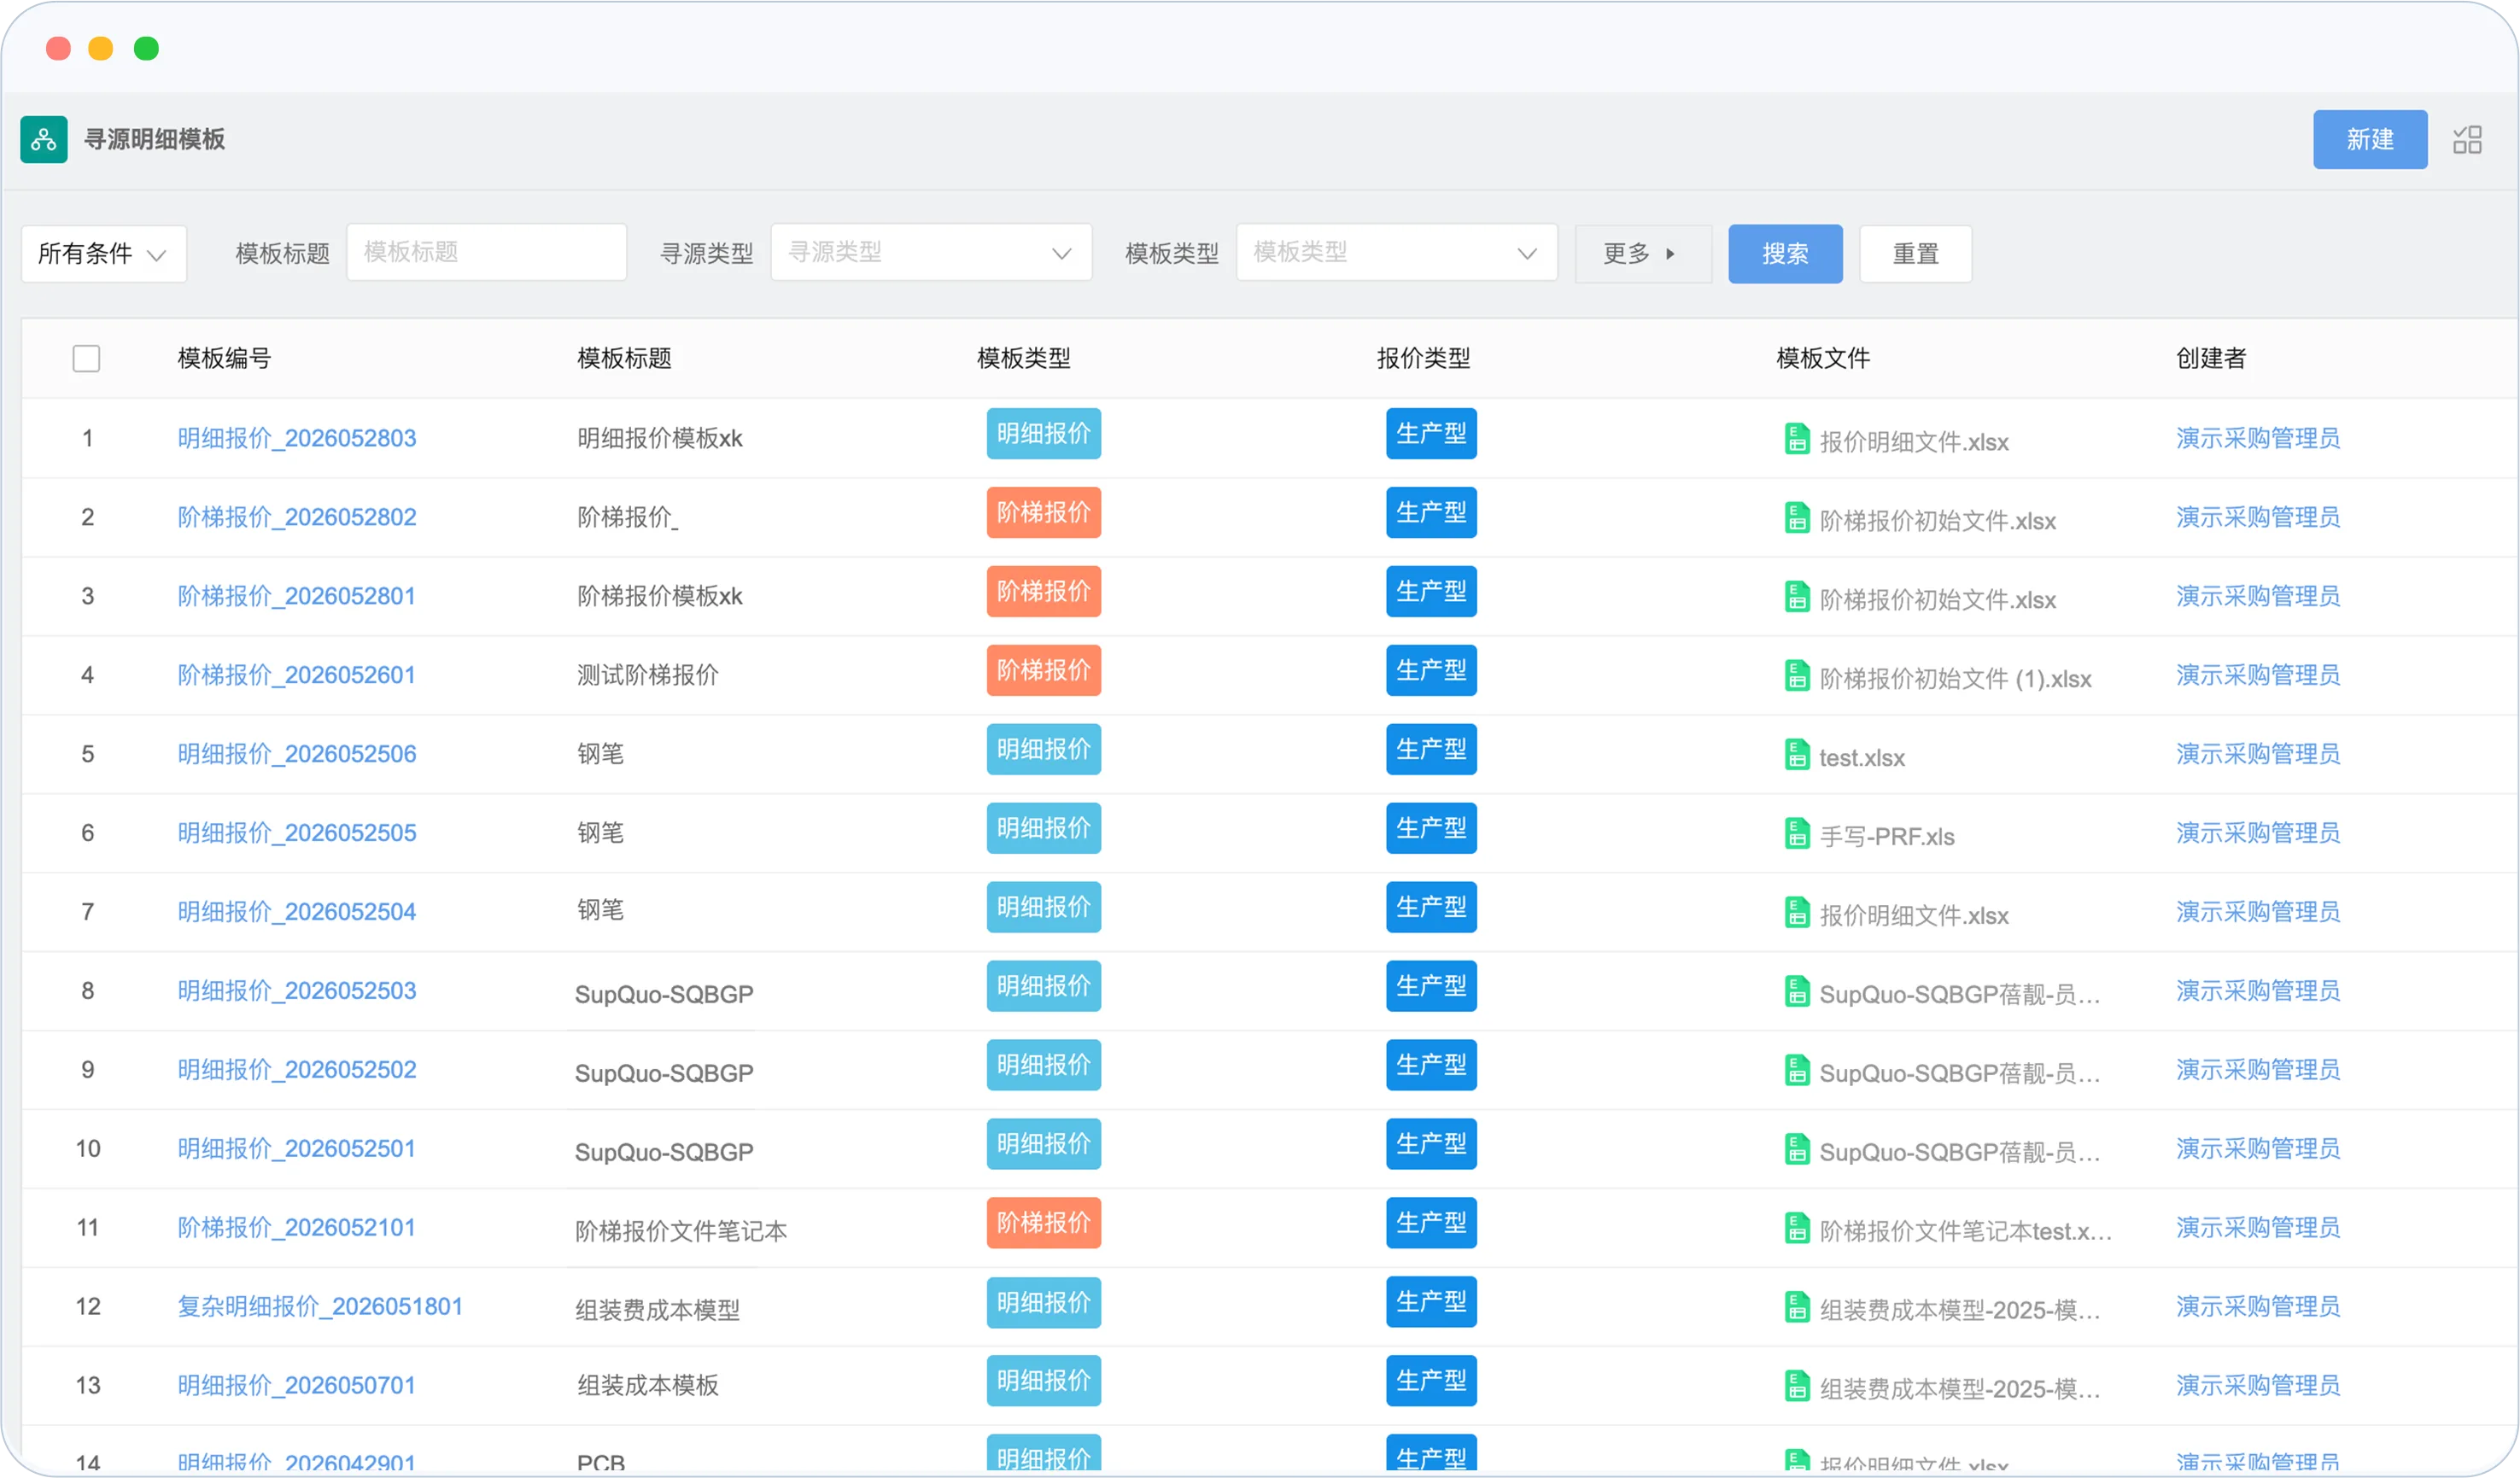This screenshot has height=1478, width=2520.
Task: Open file icon for 报价明细文件.xlsx in row 1
Action: tap(1797, 439)
